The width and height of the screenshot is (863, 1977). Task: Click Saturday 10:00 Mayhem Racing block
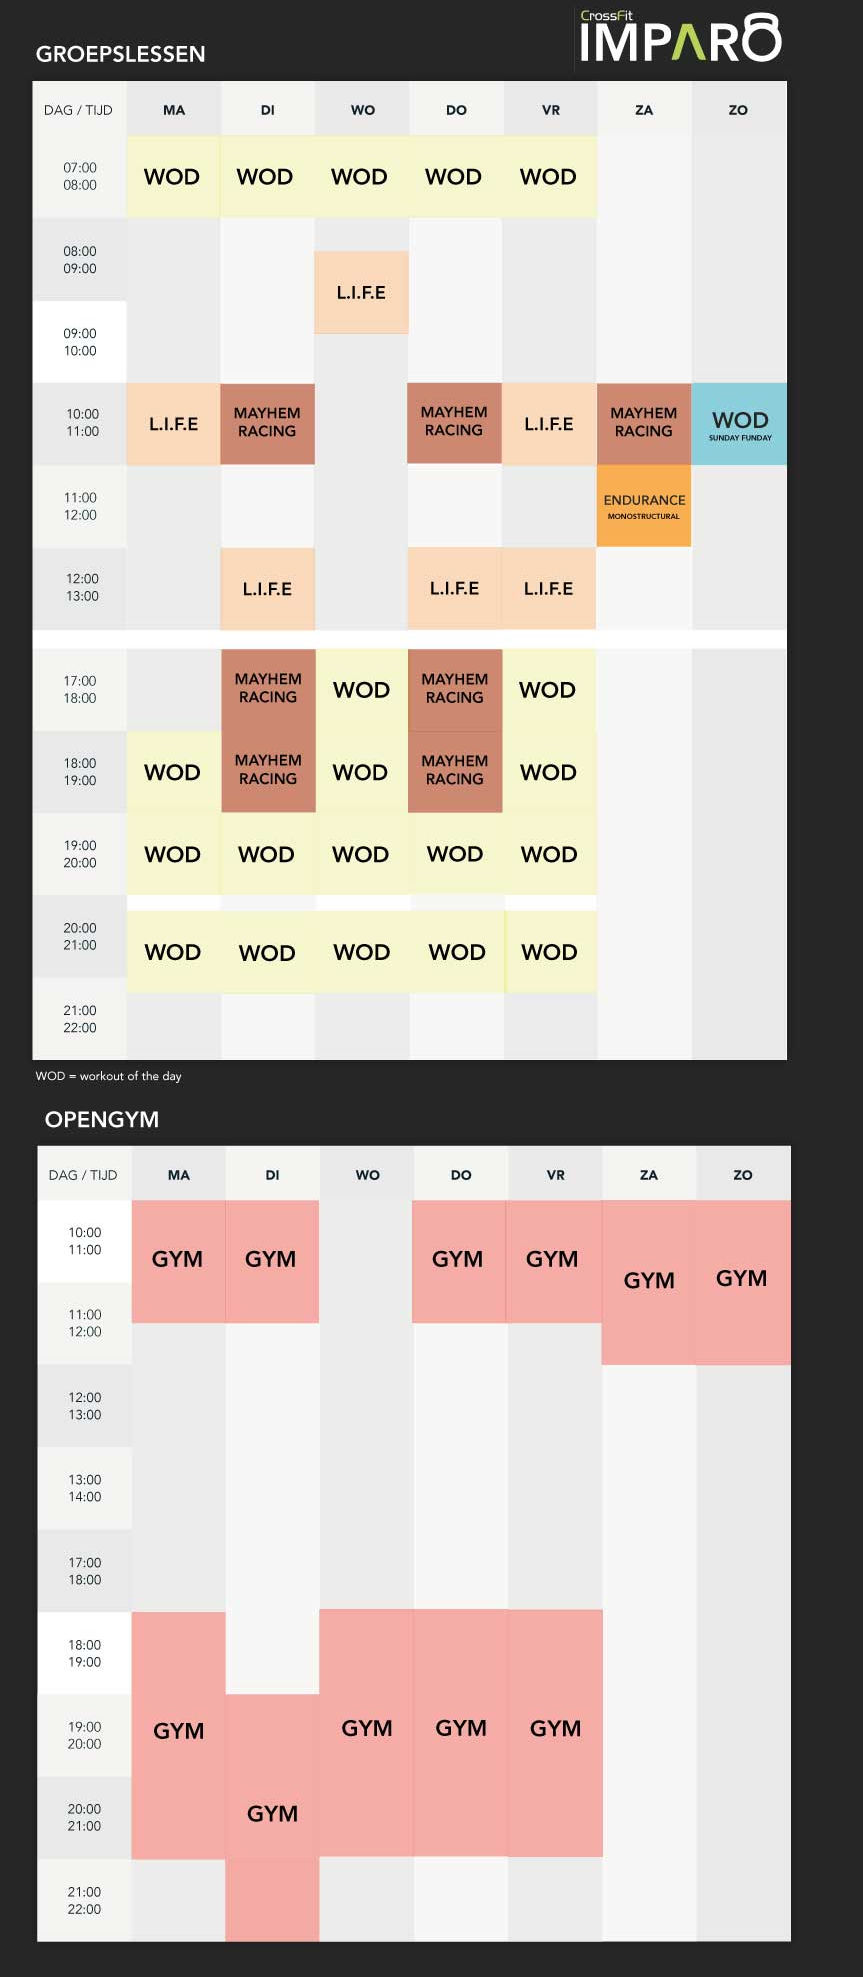click(644, 424)
